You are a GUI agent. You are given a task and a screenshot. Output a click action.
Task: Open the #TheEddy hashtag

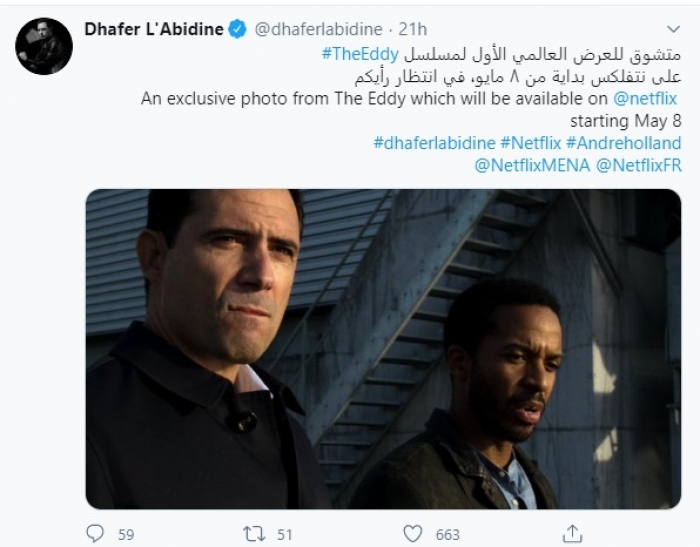coord(360,54)
